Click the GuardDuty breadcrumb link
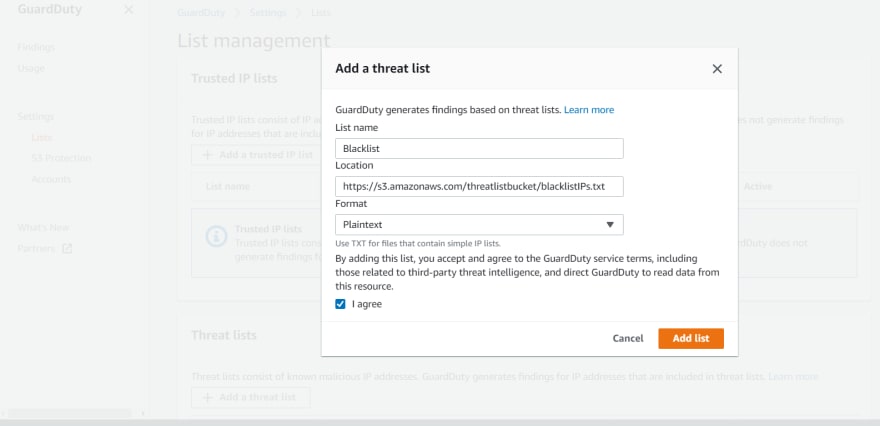This screenshot has height=426, width=880. (x=199, y=12)
